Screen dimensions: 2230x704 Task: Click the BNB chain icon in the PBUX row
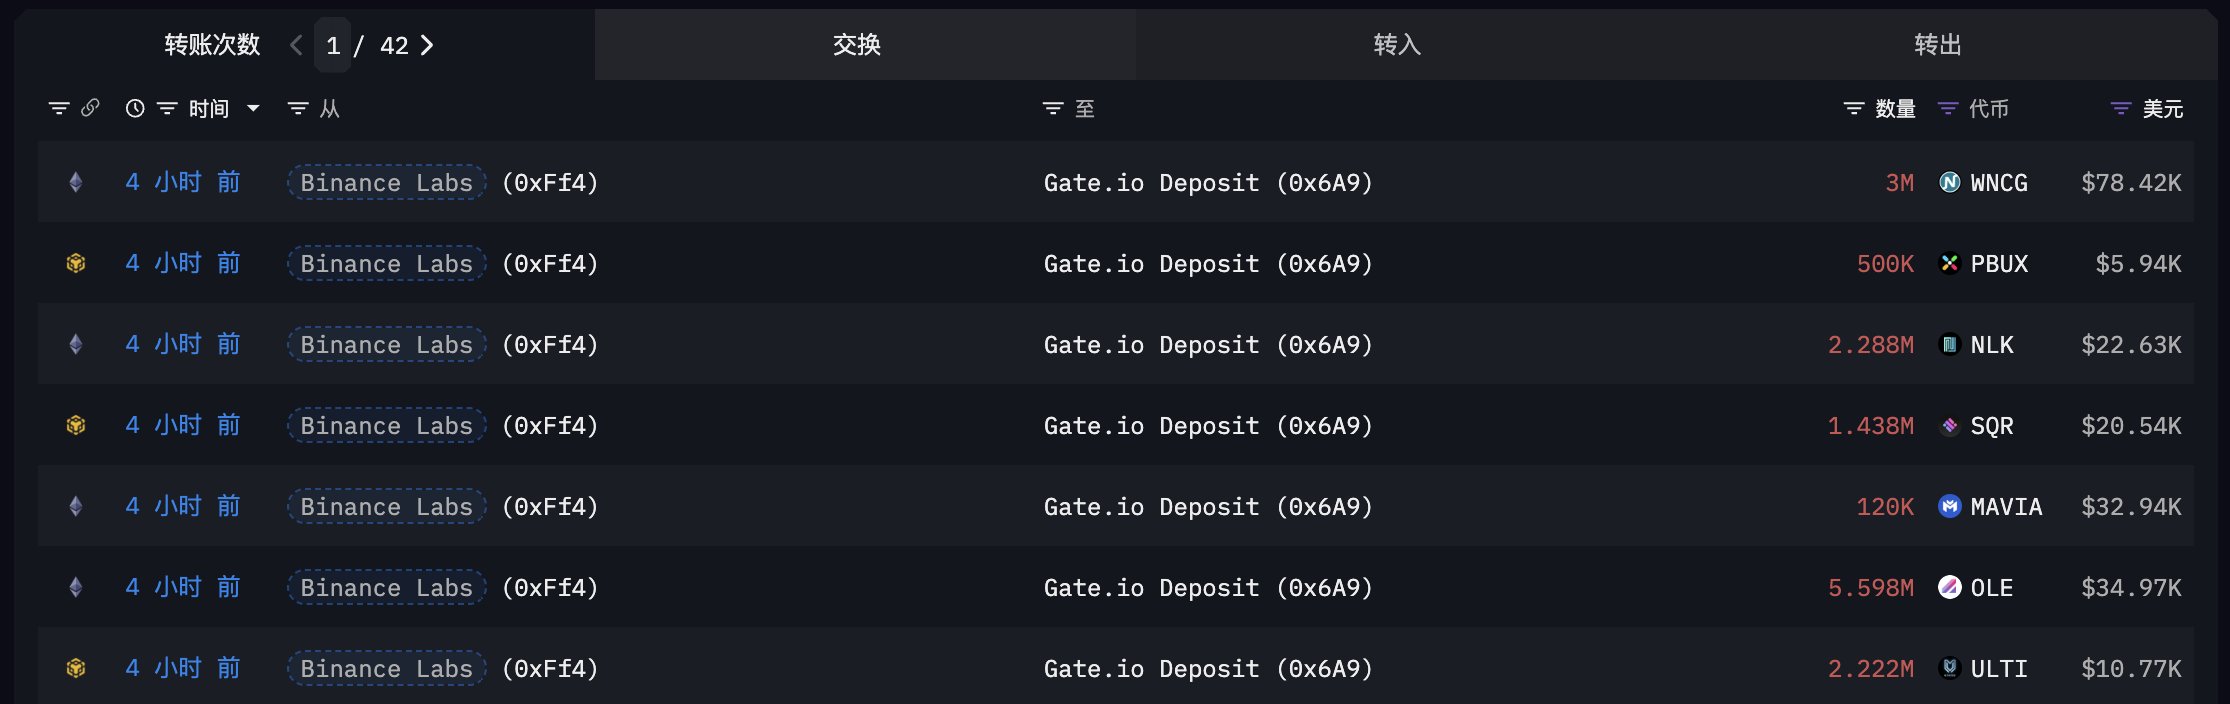click(76, 263)
